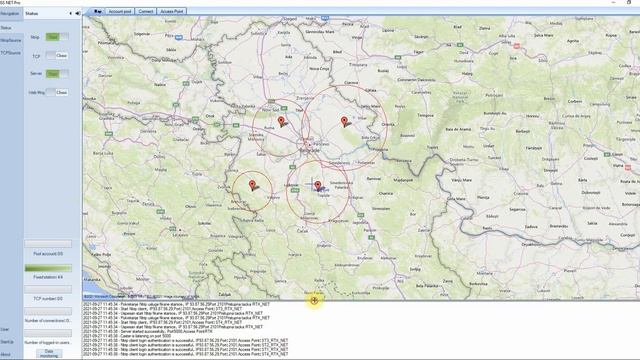Select NtripSource in the sidebar
Image resolution: width=640 pixels, height=360 pixels.
tap(11, 40)
